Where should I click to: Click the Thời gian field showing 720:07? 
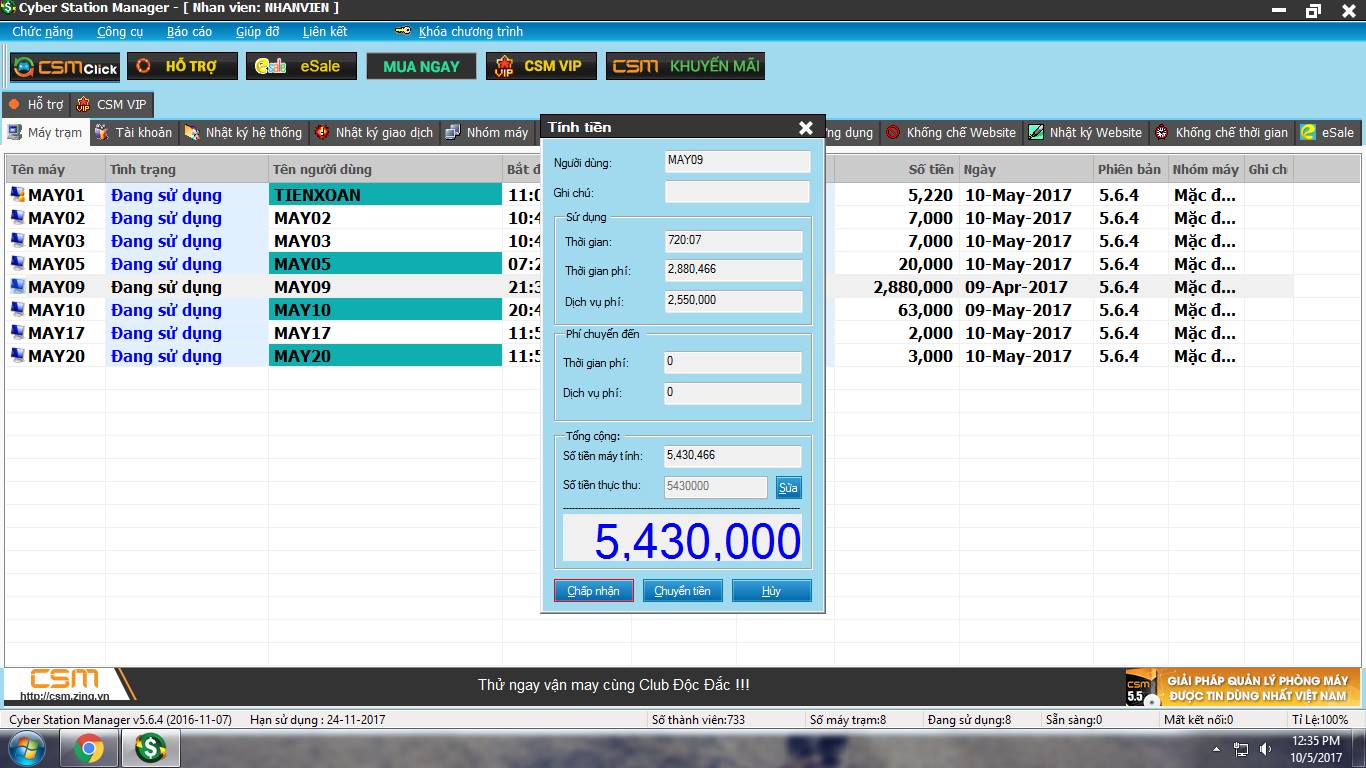(733, 241)
